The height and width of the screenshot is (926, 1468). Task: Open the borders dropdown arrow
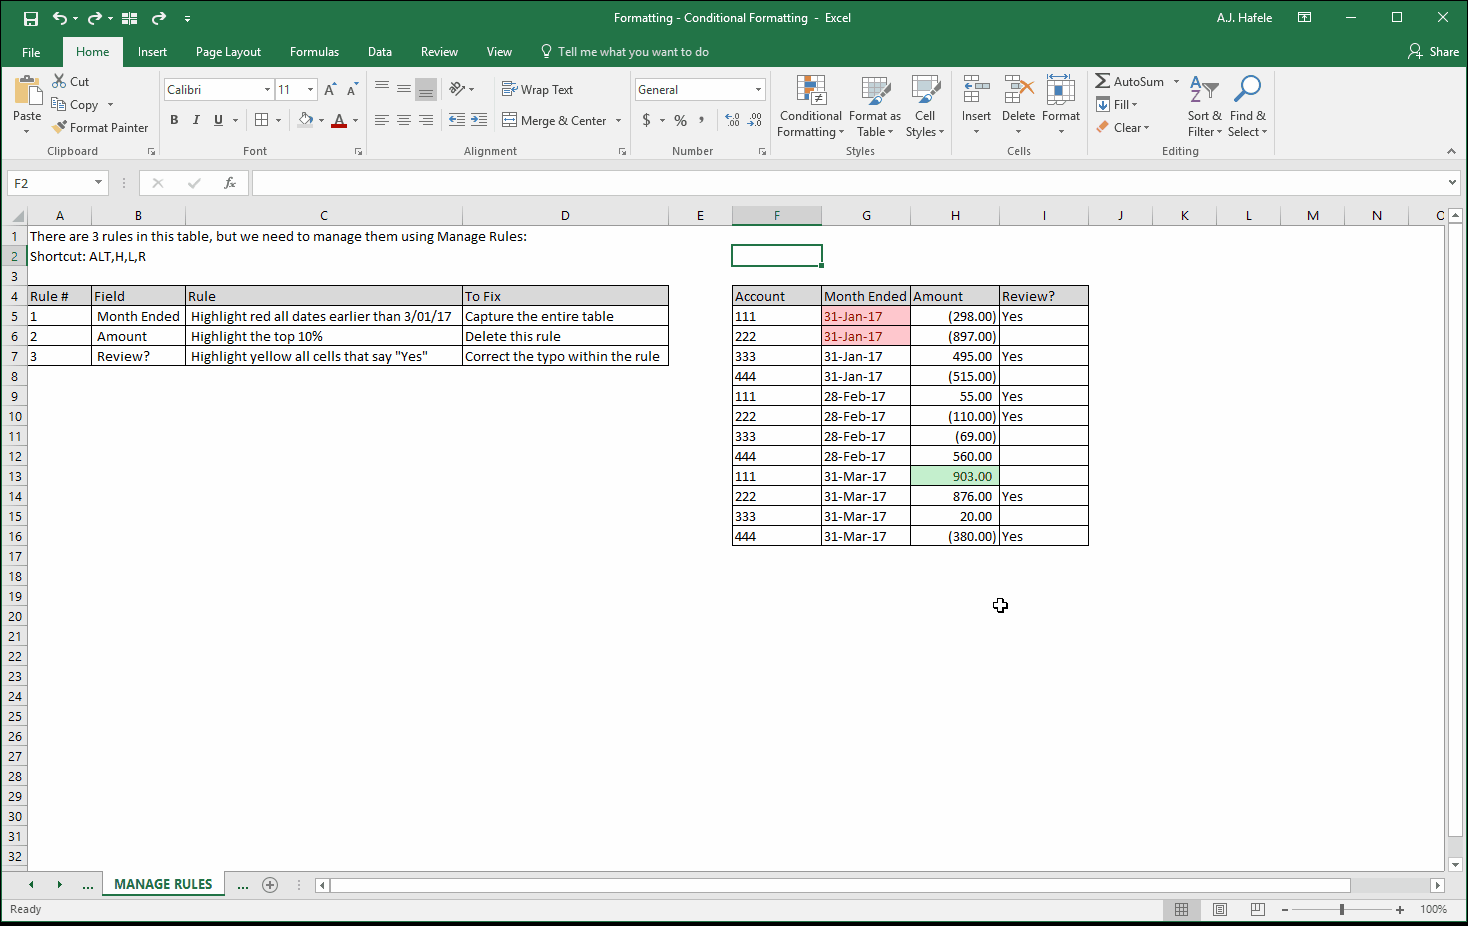(x=278, y=120)
